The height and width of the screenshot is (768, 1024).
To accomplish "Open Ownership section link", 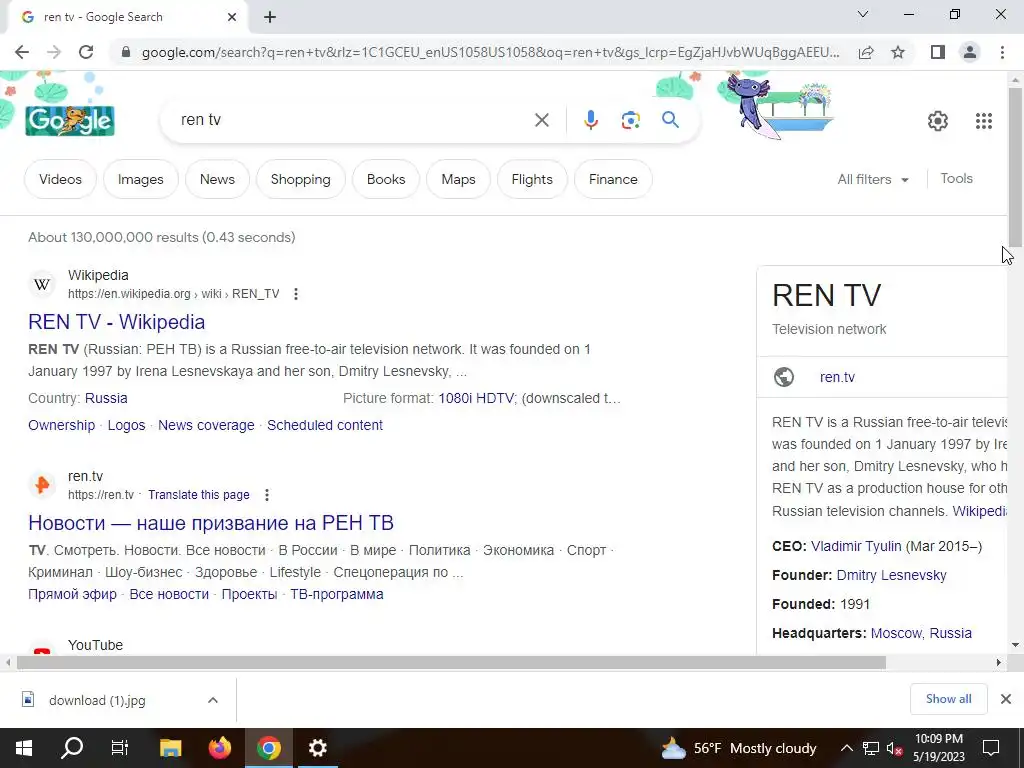I will [61, 425].
